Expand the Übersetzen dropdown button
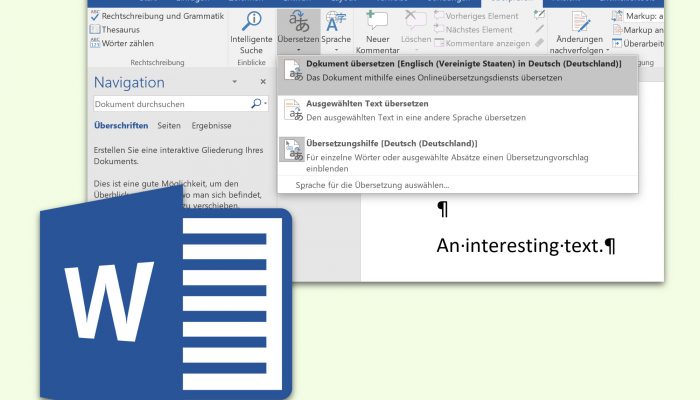700x400 pixels. click(x=298, y=32)
